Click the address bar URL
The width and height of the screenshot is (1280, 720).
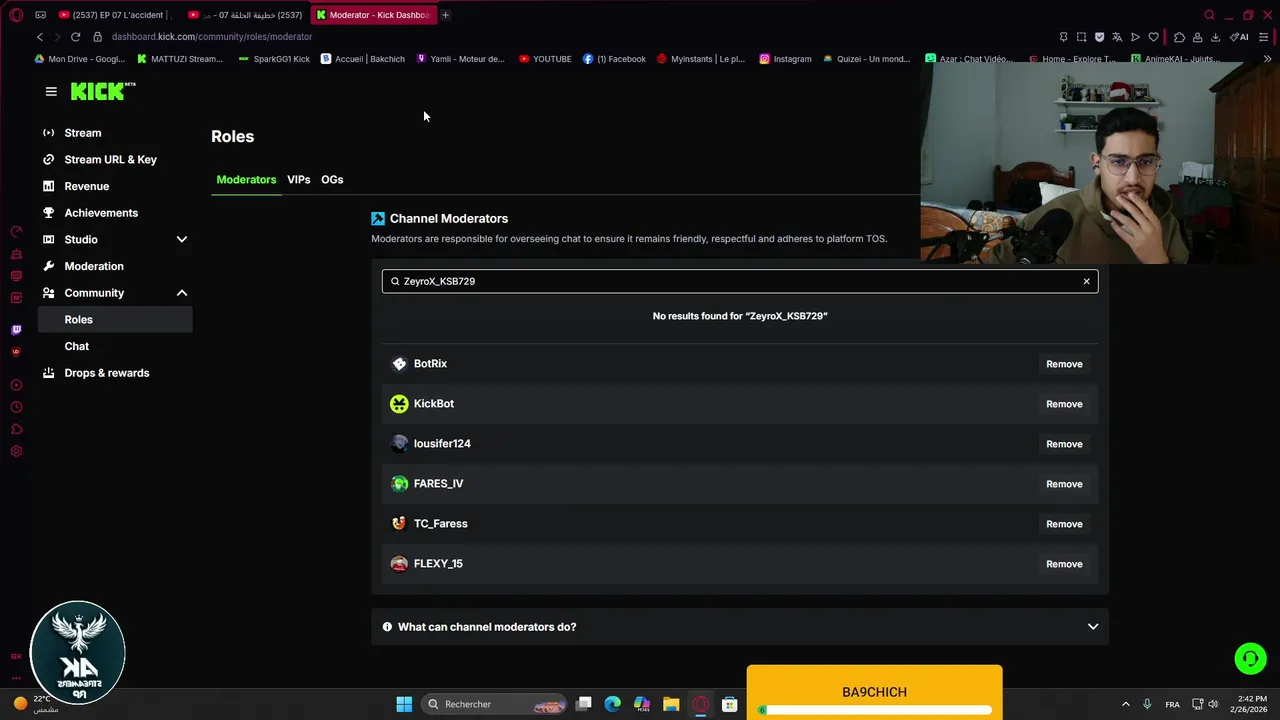pyautogui.click(x=212, y=37)
